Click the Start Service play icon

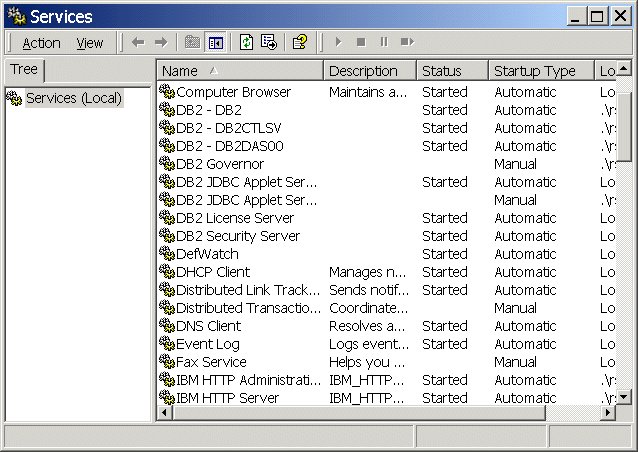click(x=338, y=42)
